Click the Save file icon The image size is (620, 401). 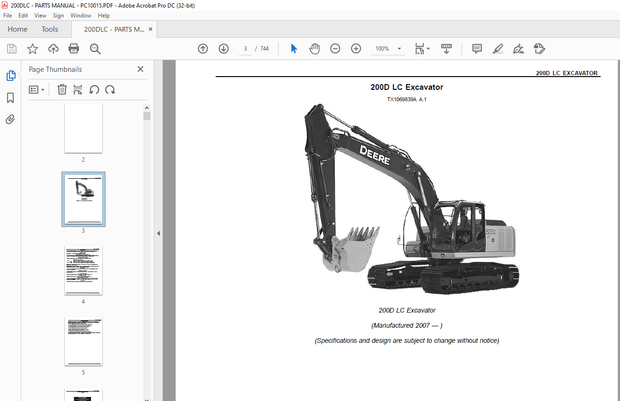click(12, 49)
